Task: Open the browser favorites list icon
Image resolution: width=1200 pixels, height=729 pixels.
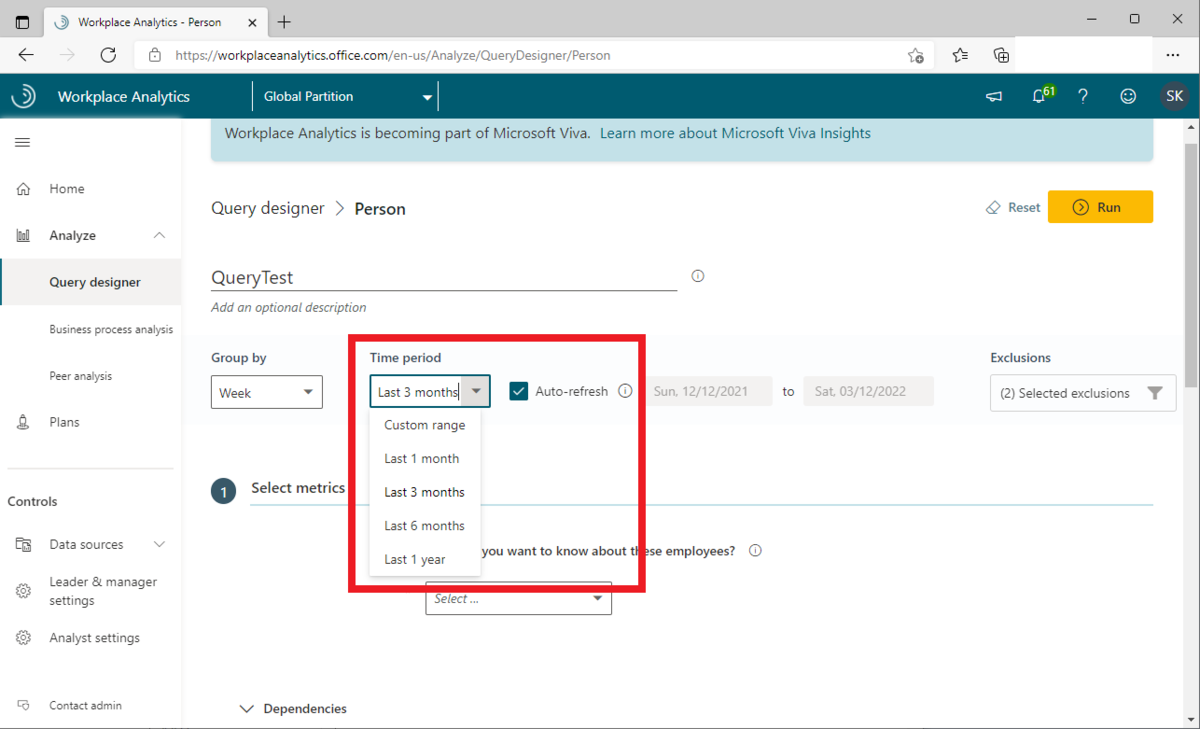Action: pyautogui.click(x=960, y=55)
